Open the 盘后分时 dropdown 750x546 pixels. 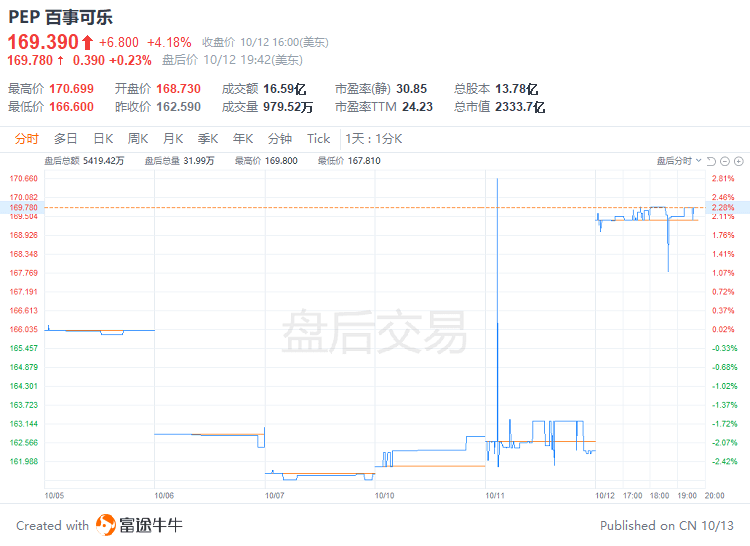(679, 161)
